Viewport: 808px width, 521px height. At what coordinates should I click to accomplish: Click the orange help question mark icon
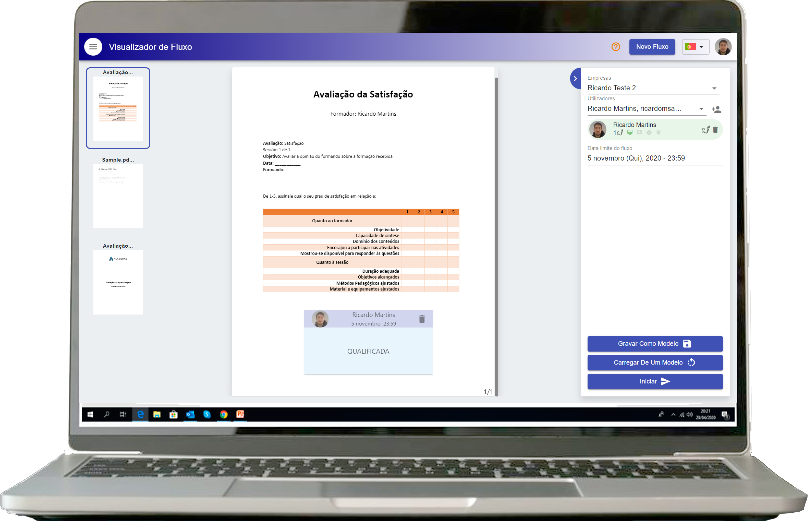tap(615, 47)
